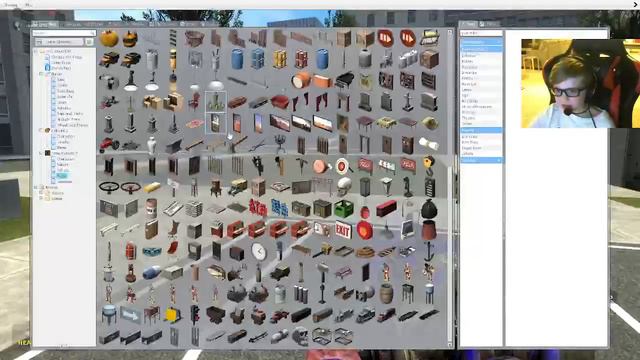The width and height of the screenshot is (640, 360).
Task: Pick the crane hook prop
Action: 429,166
